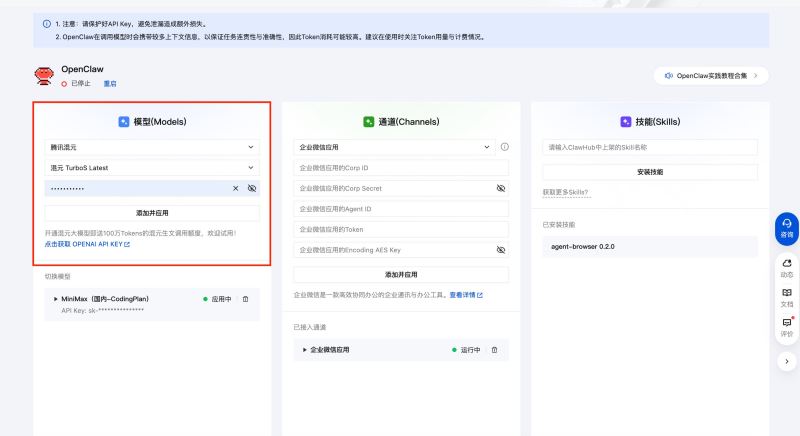Focus the 企业微信应用的Token field
The image size is (800, 436).
tap(401, 229)
